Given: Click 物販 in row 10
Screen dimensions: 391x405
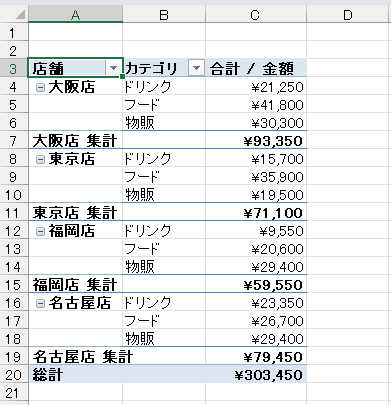Looking at the screenshot, I should point(140,195).
